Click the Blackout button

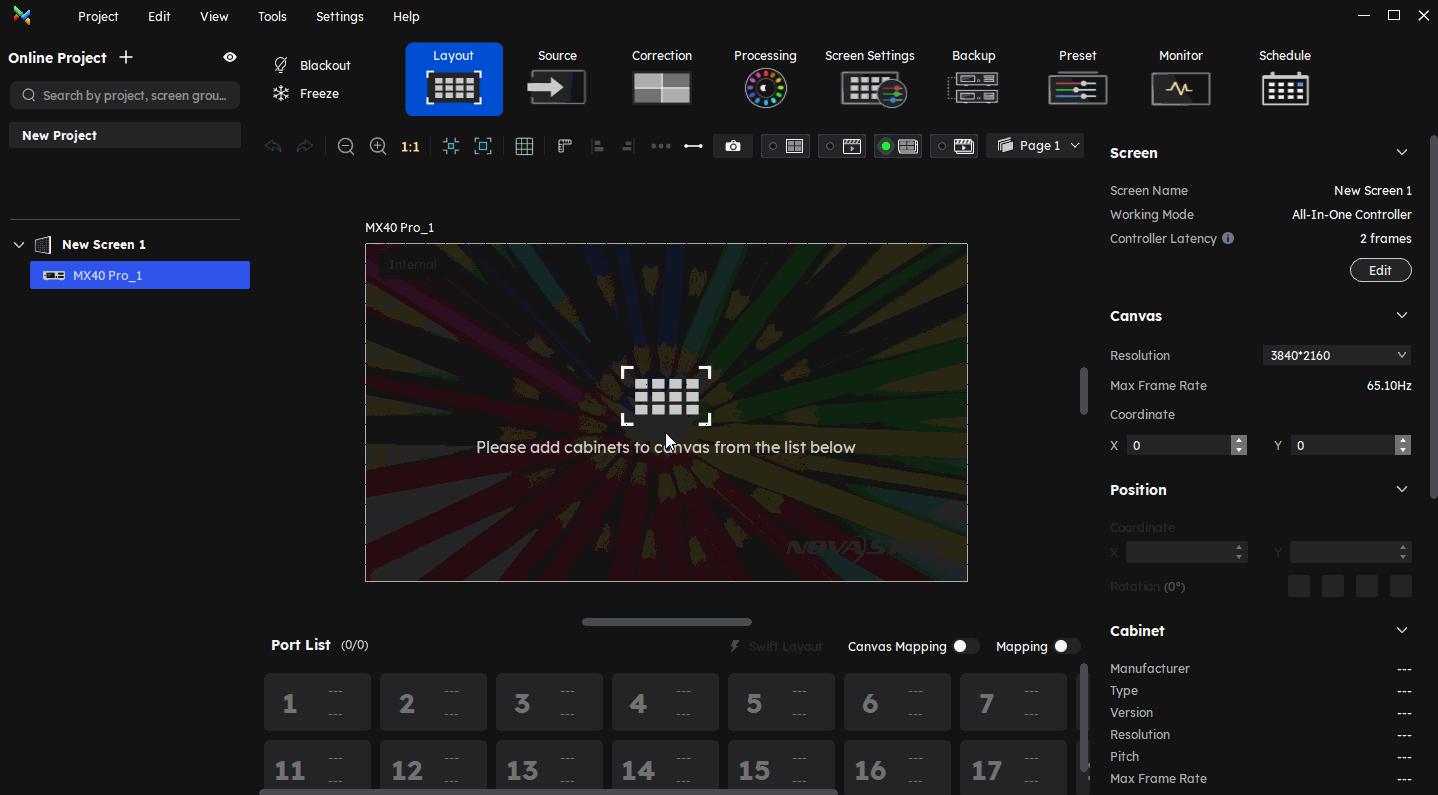pyautogui.click(x=312, y=65)
